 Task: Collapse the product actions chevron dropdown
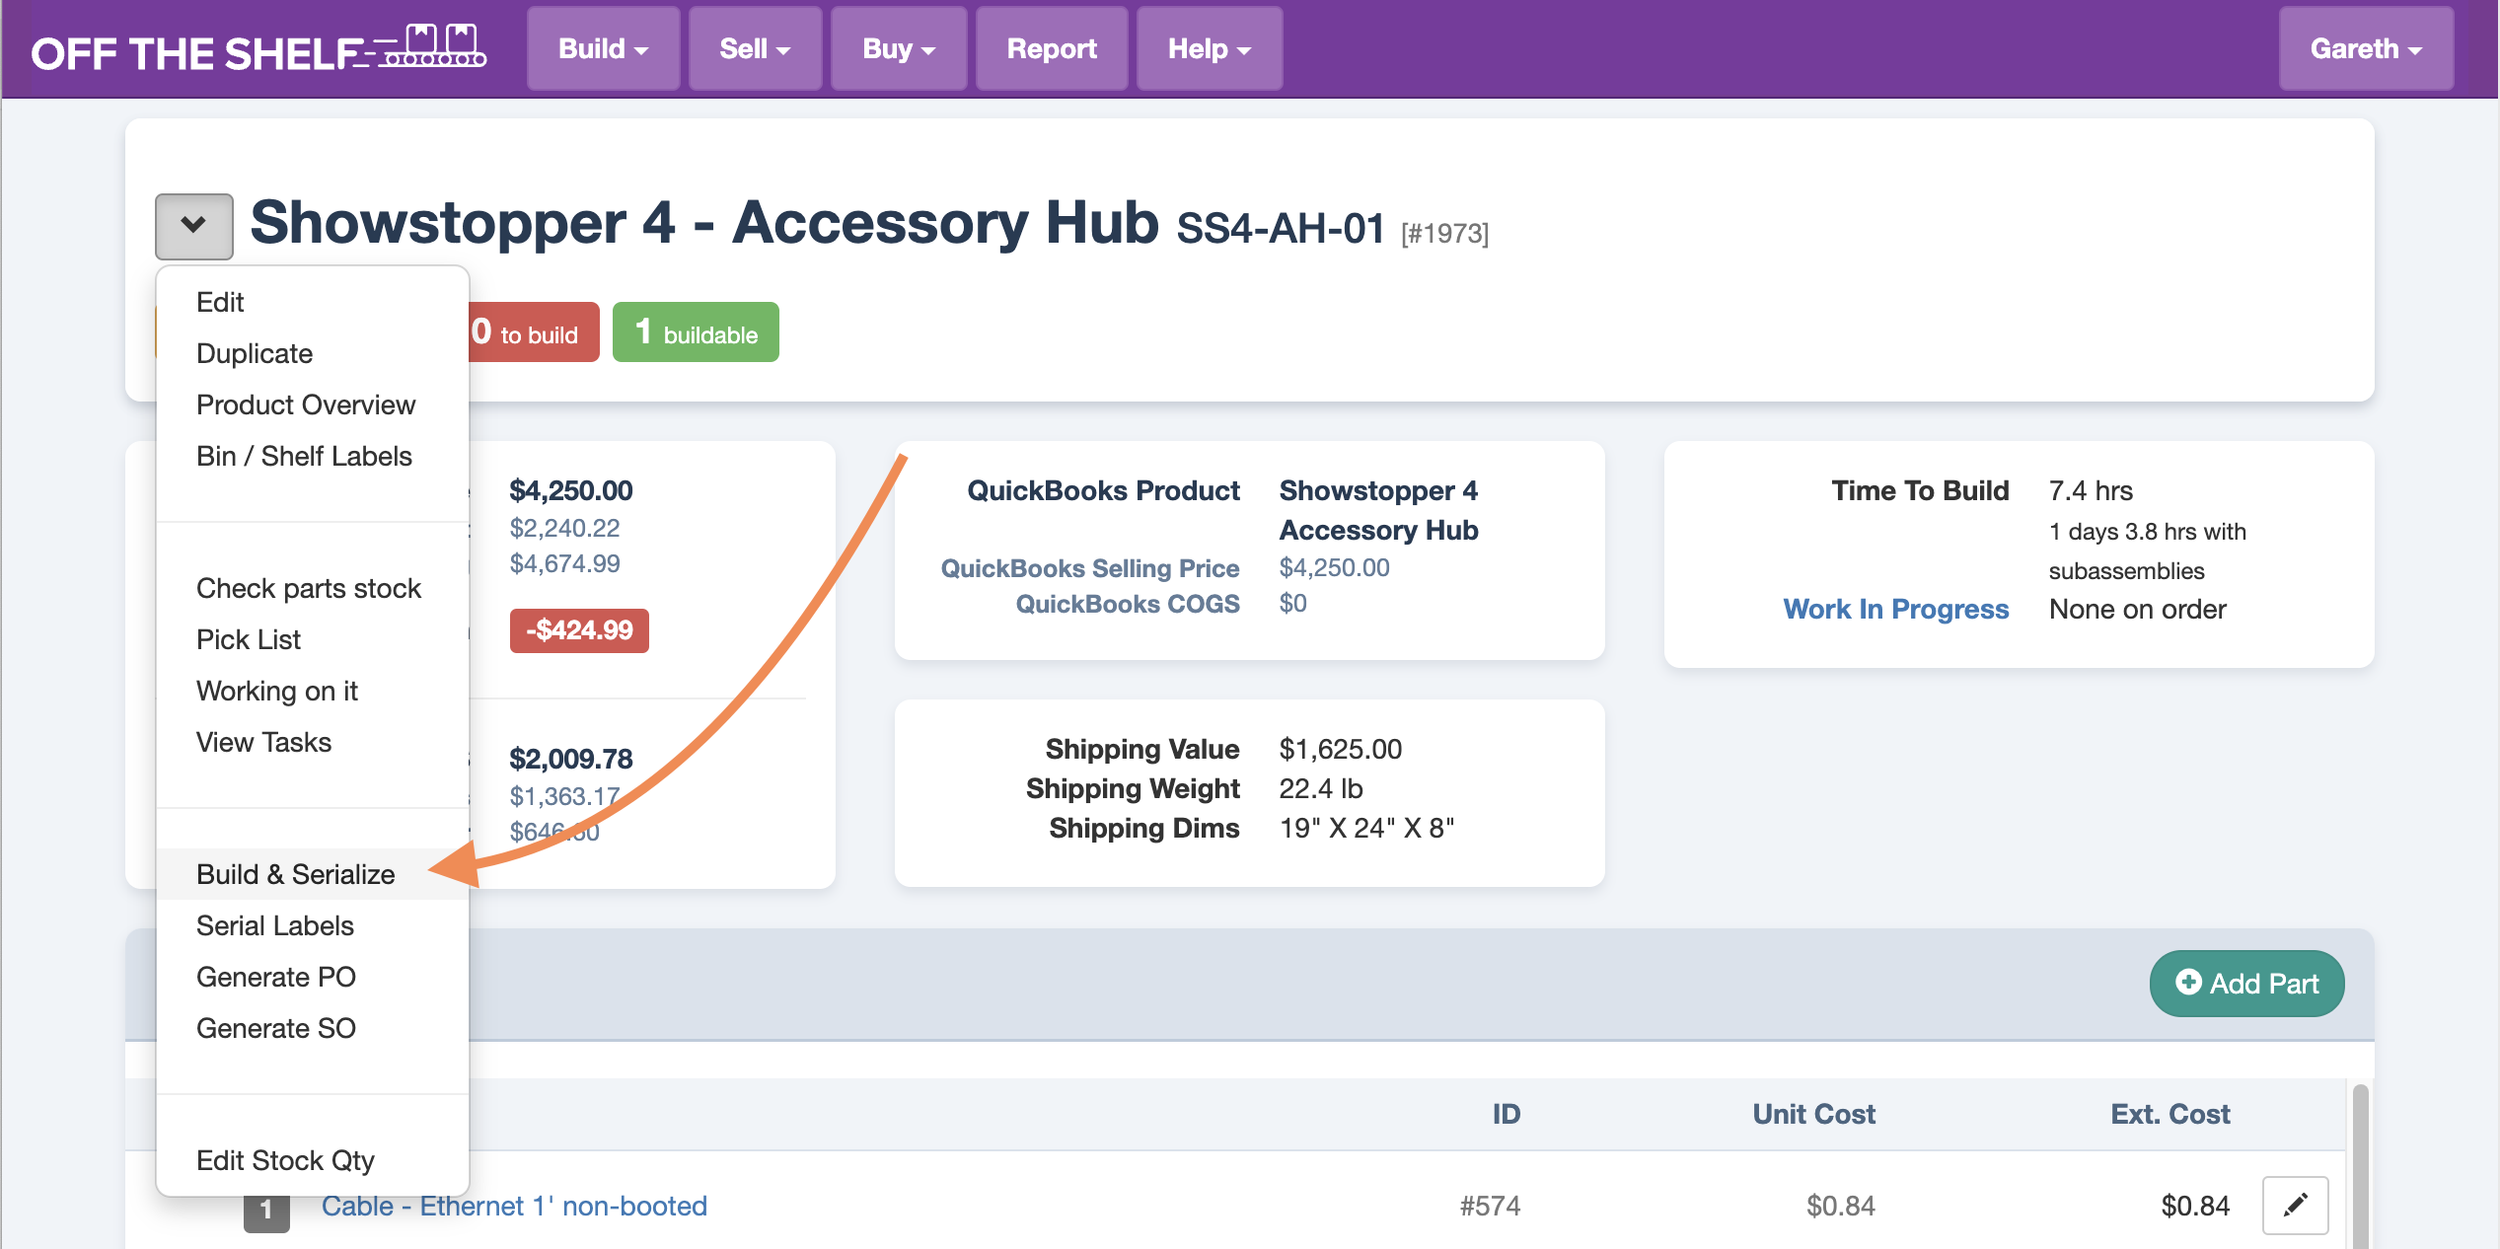[194, 226]
